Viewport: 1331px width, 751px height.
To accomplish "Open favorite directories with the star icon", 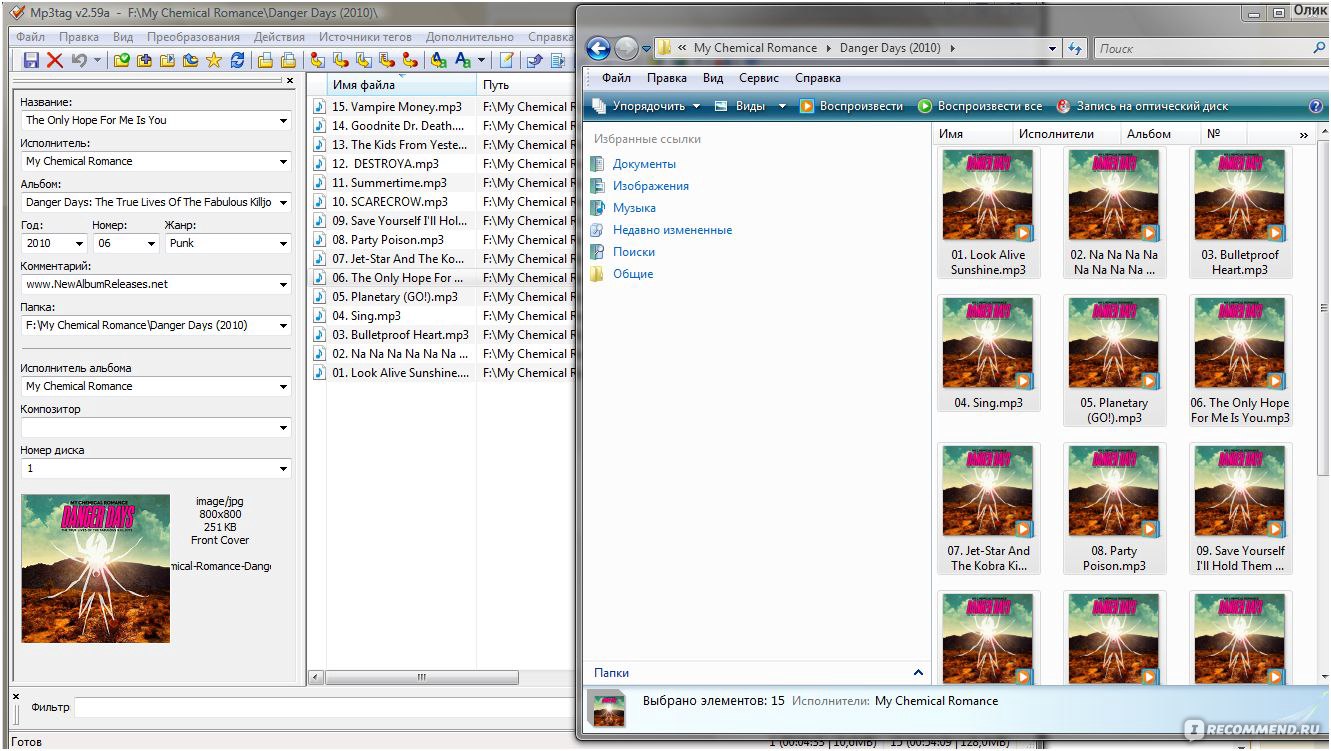I will pyautogui.click(x=213, y=60).
